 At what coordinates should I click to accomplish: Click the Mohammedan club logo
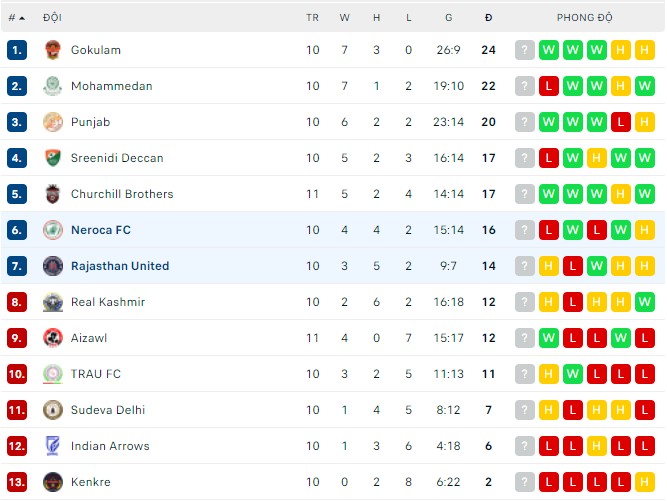point(53,86)
